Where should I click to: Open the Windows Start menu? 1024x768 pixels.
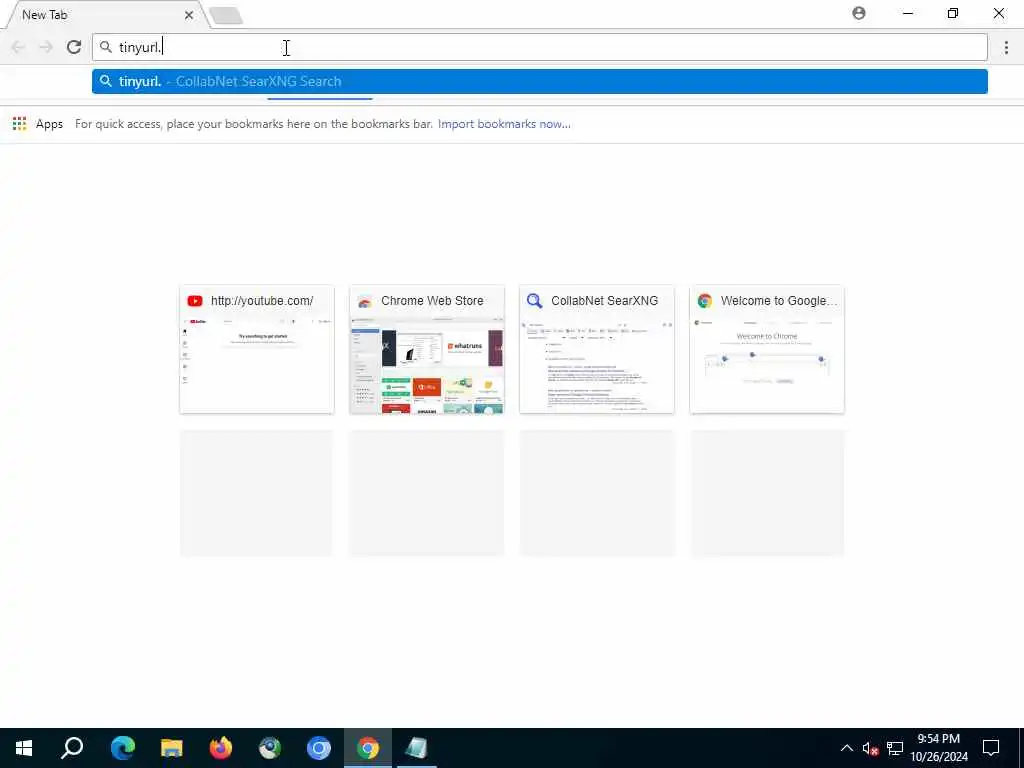tap(24, 748)
